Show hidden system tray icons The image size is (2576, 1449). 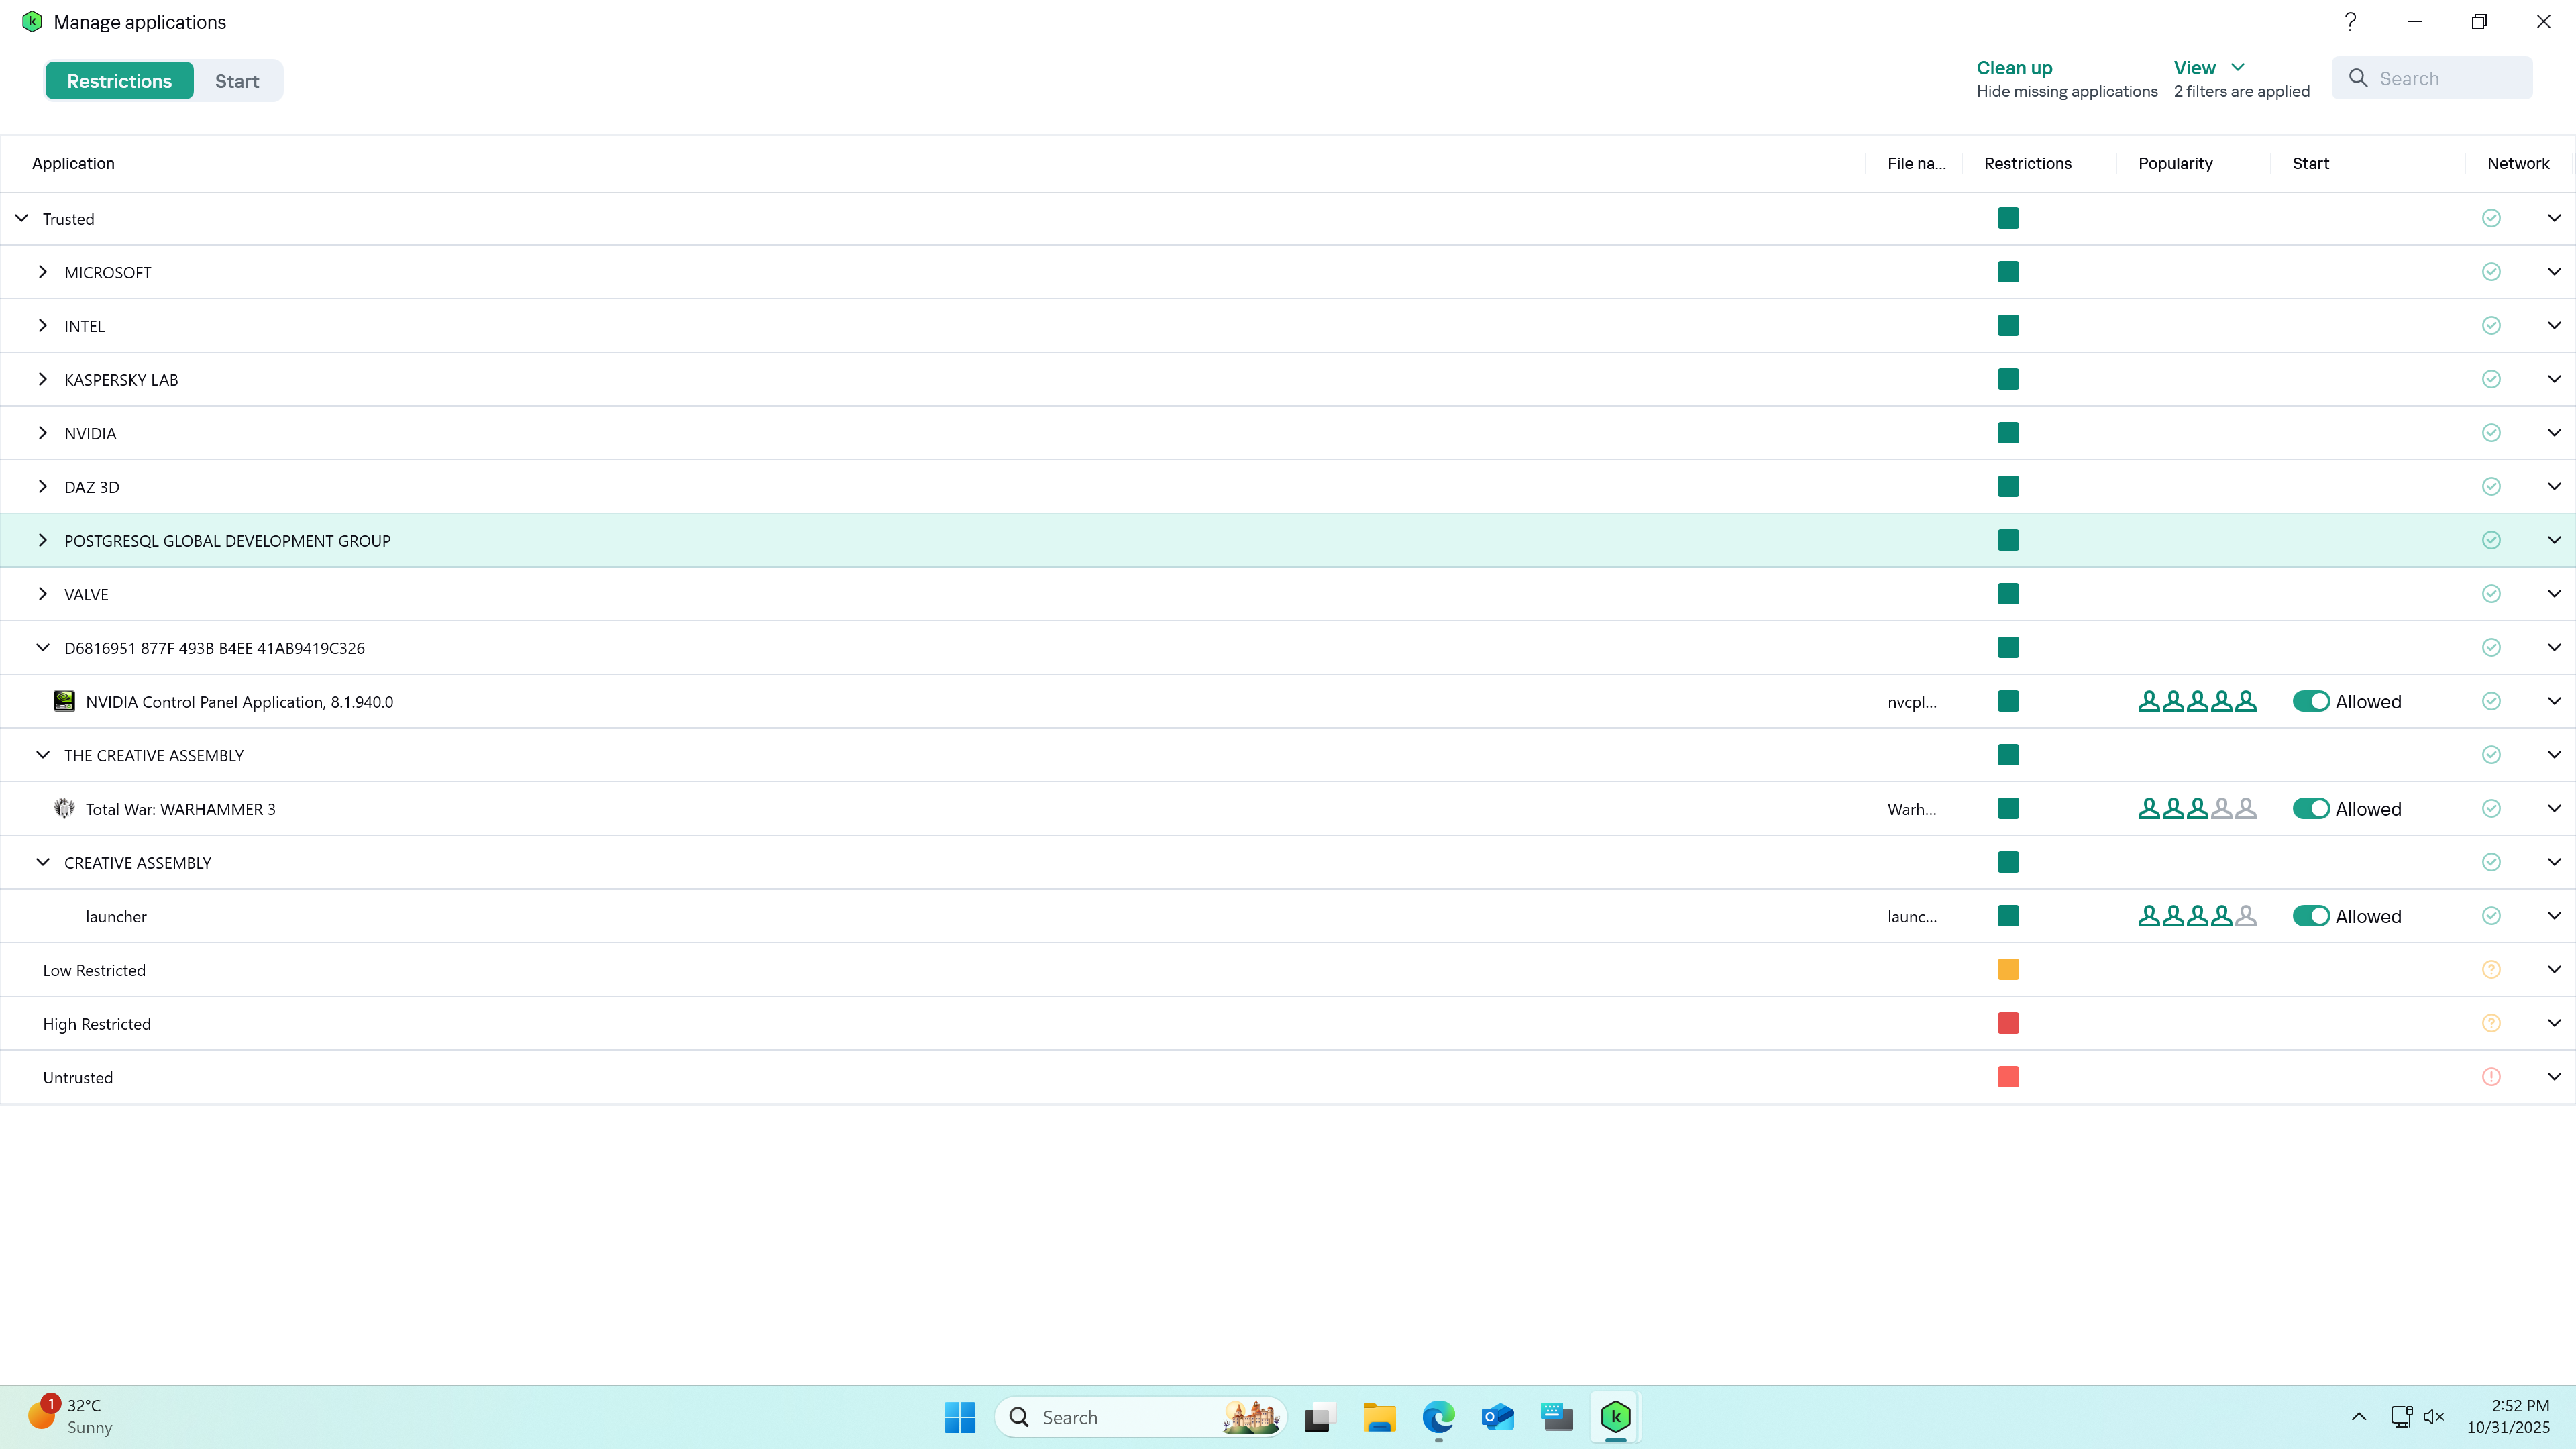tap(2358, 1417)
